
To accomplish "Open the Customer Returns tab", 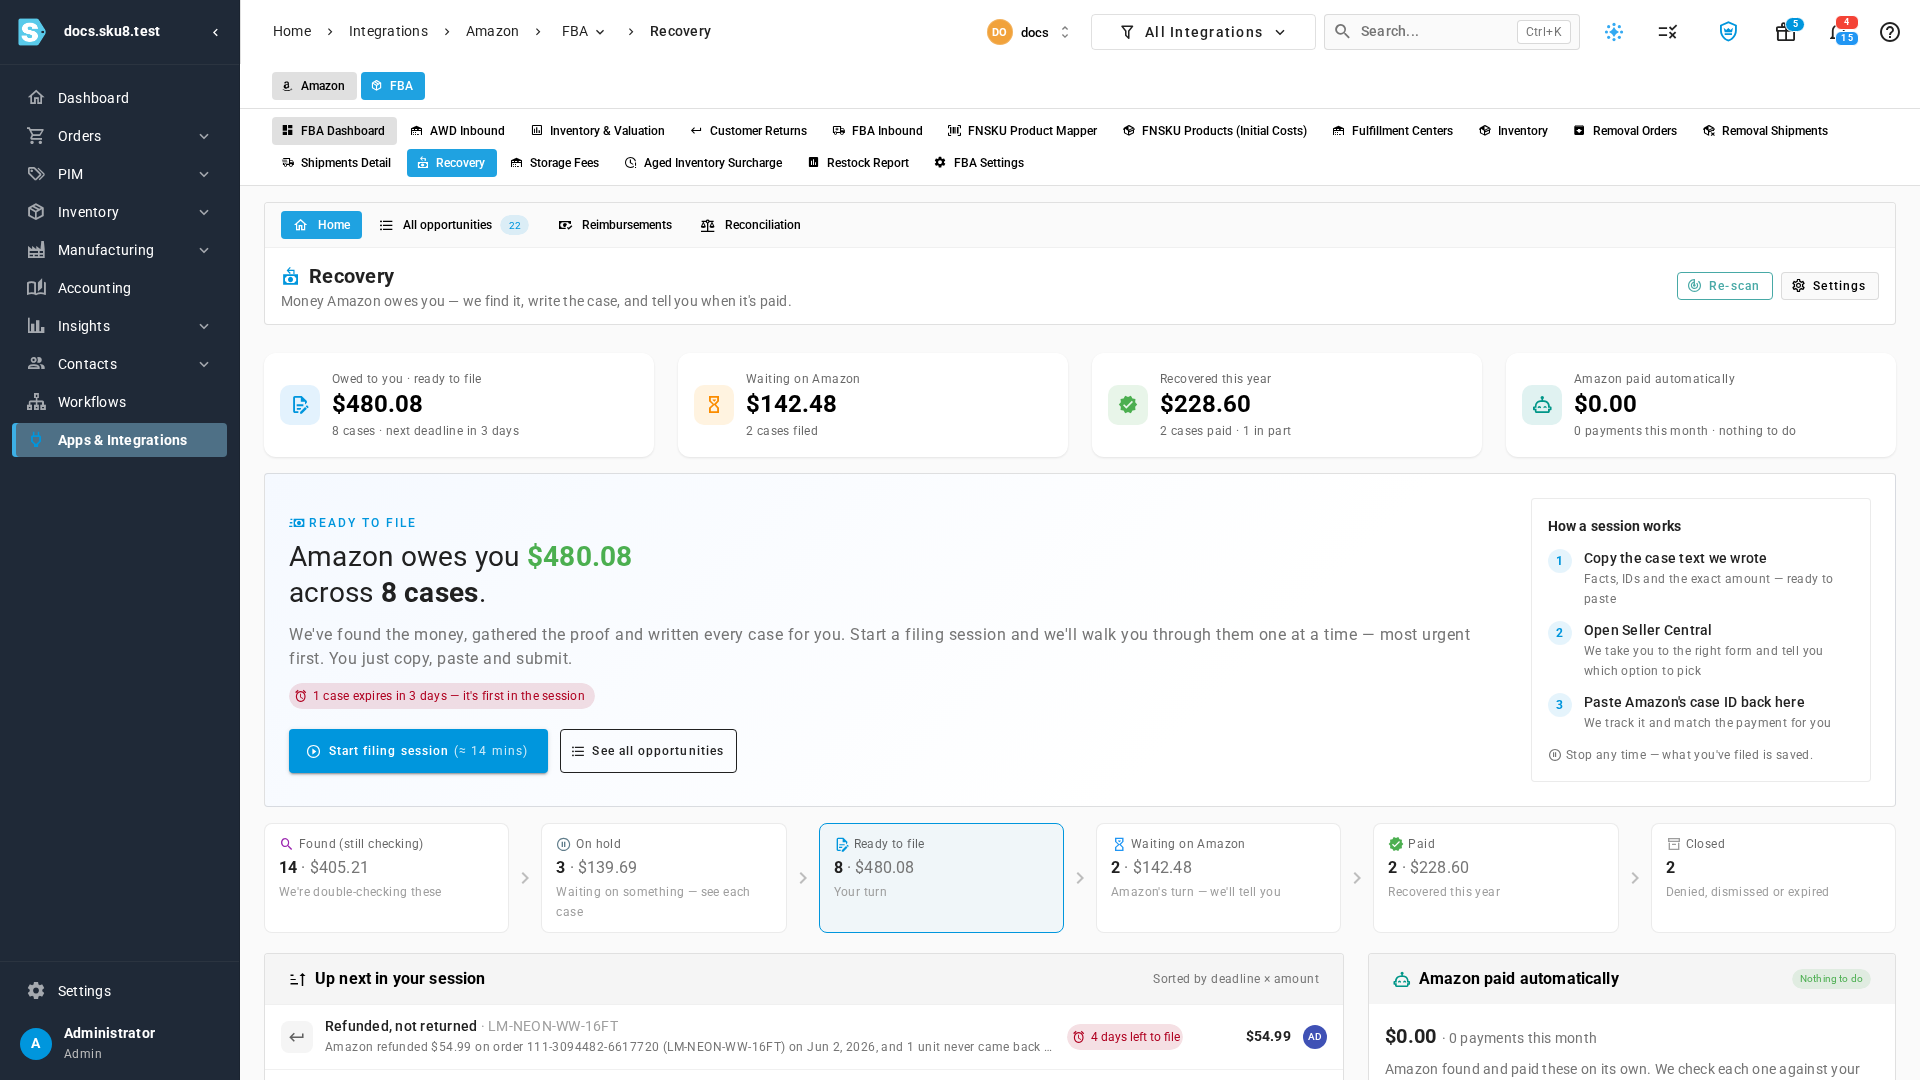I will coord(748,131).
